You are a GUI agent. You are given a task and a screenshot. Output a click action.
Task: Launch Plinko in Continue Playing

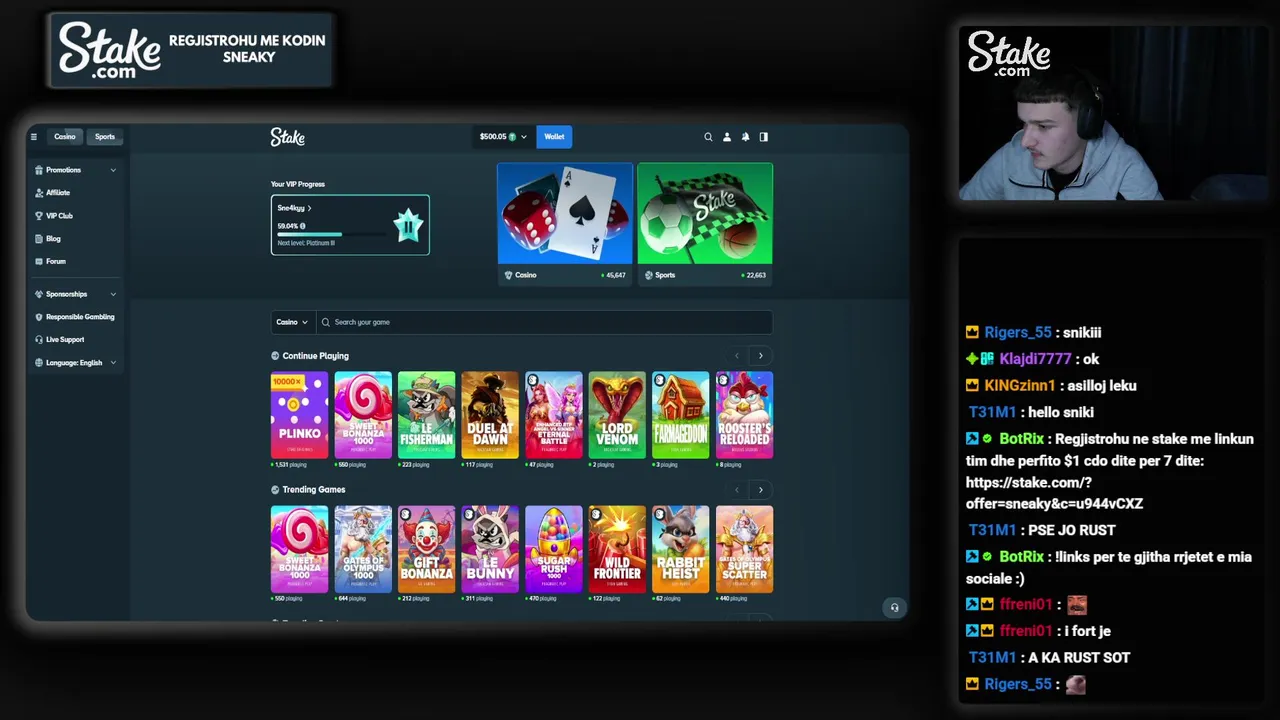point(299,415)
